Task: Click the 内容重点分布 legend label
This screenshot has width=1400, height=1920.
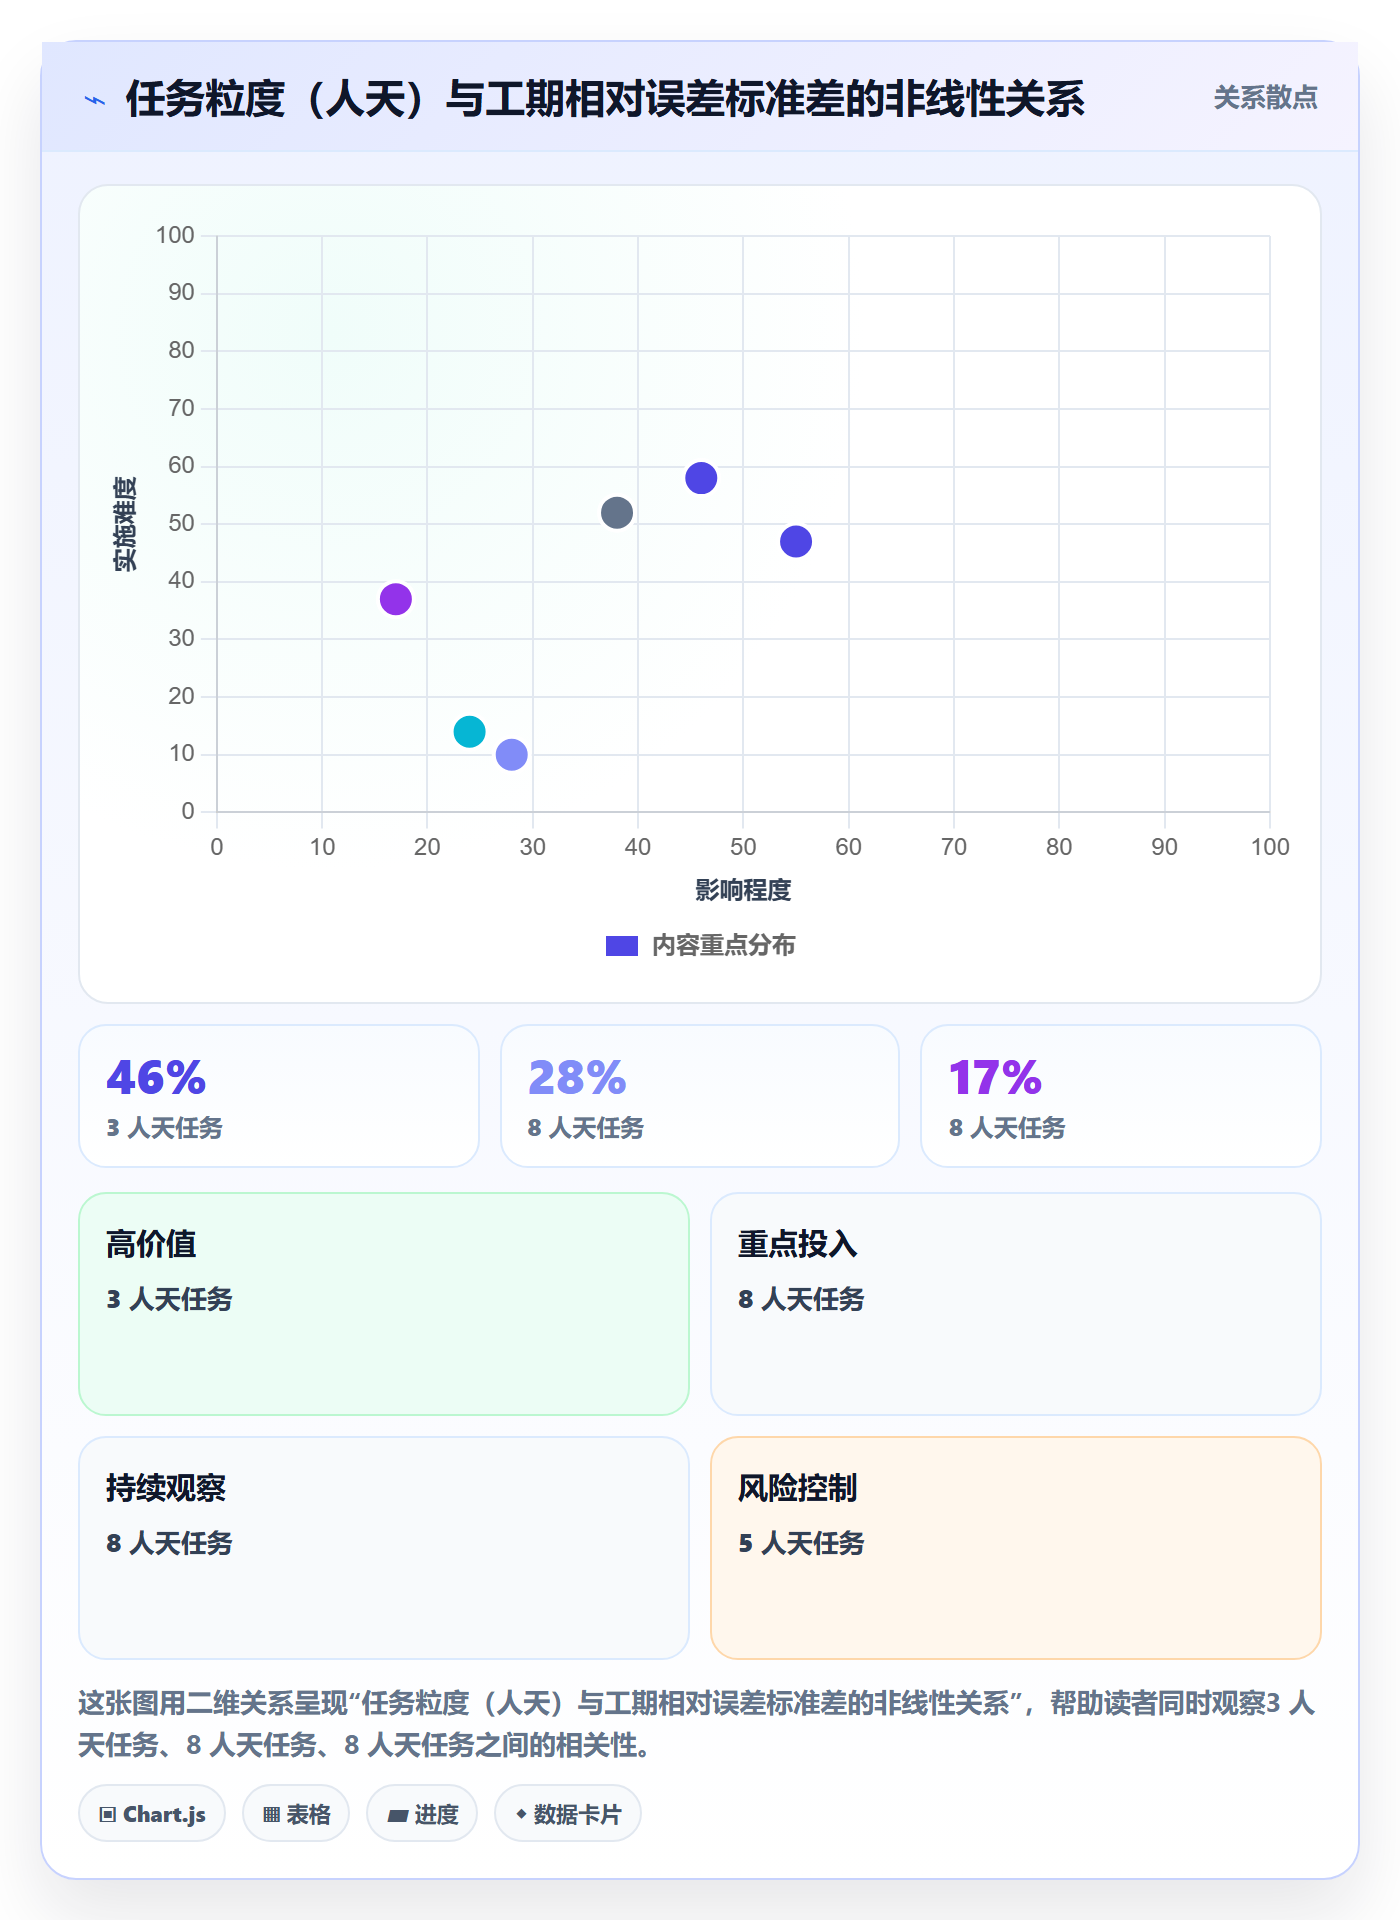Action: [x=723, y=945]
